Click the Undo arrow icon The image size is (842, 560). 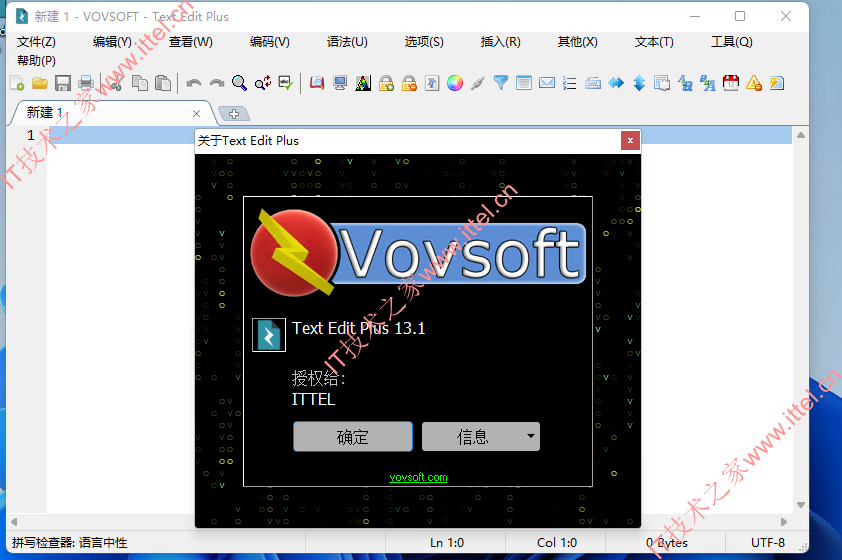(193, 83)
